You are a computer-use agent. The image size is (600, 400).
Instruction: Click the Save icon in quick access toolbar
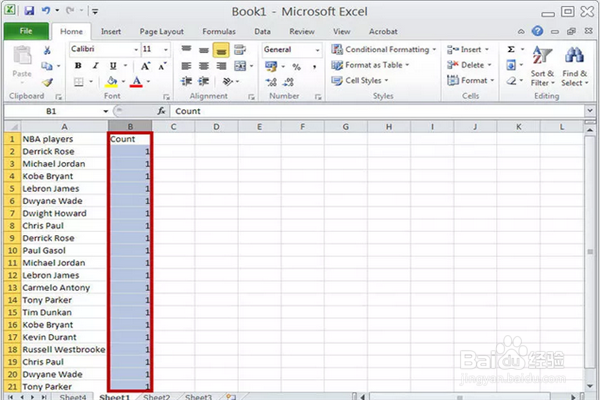tap(29, 11)
